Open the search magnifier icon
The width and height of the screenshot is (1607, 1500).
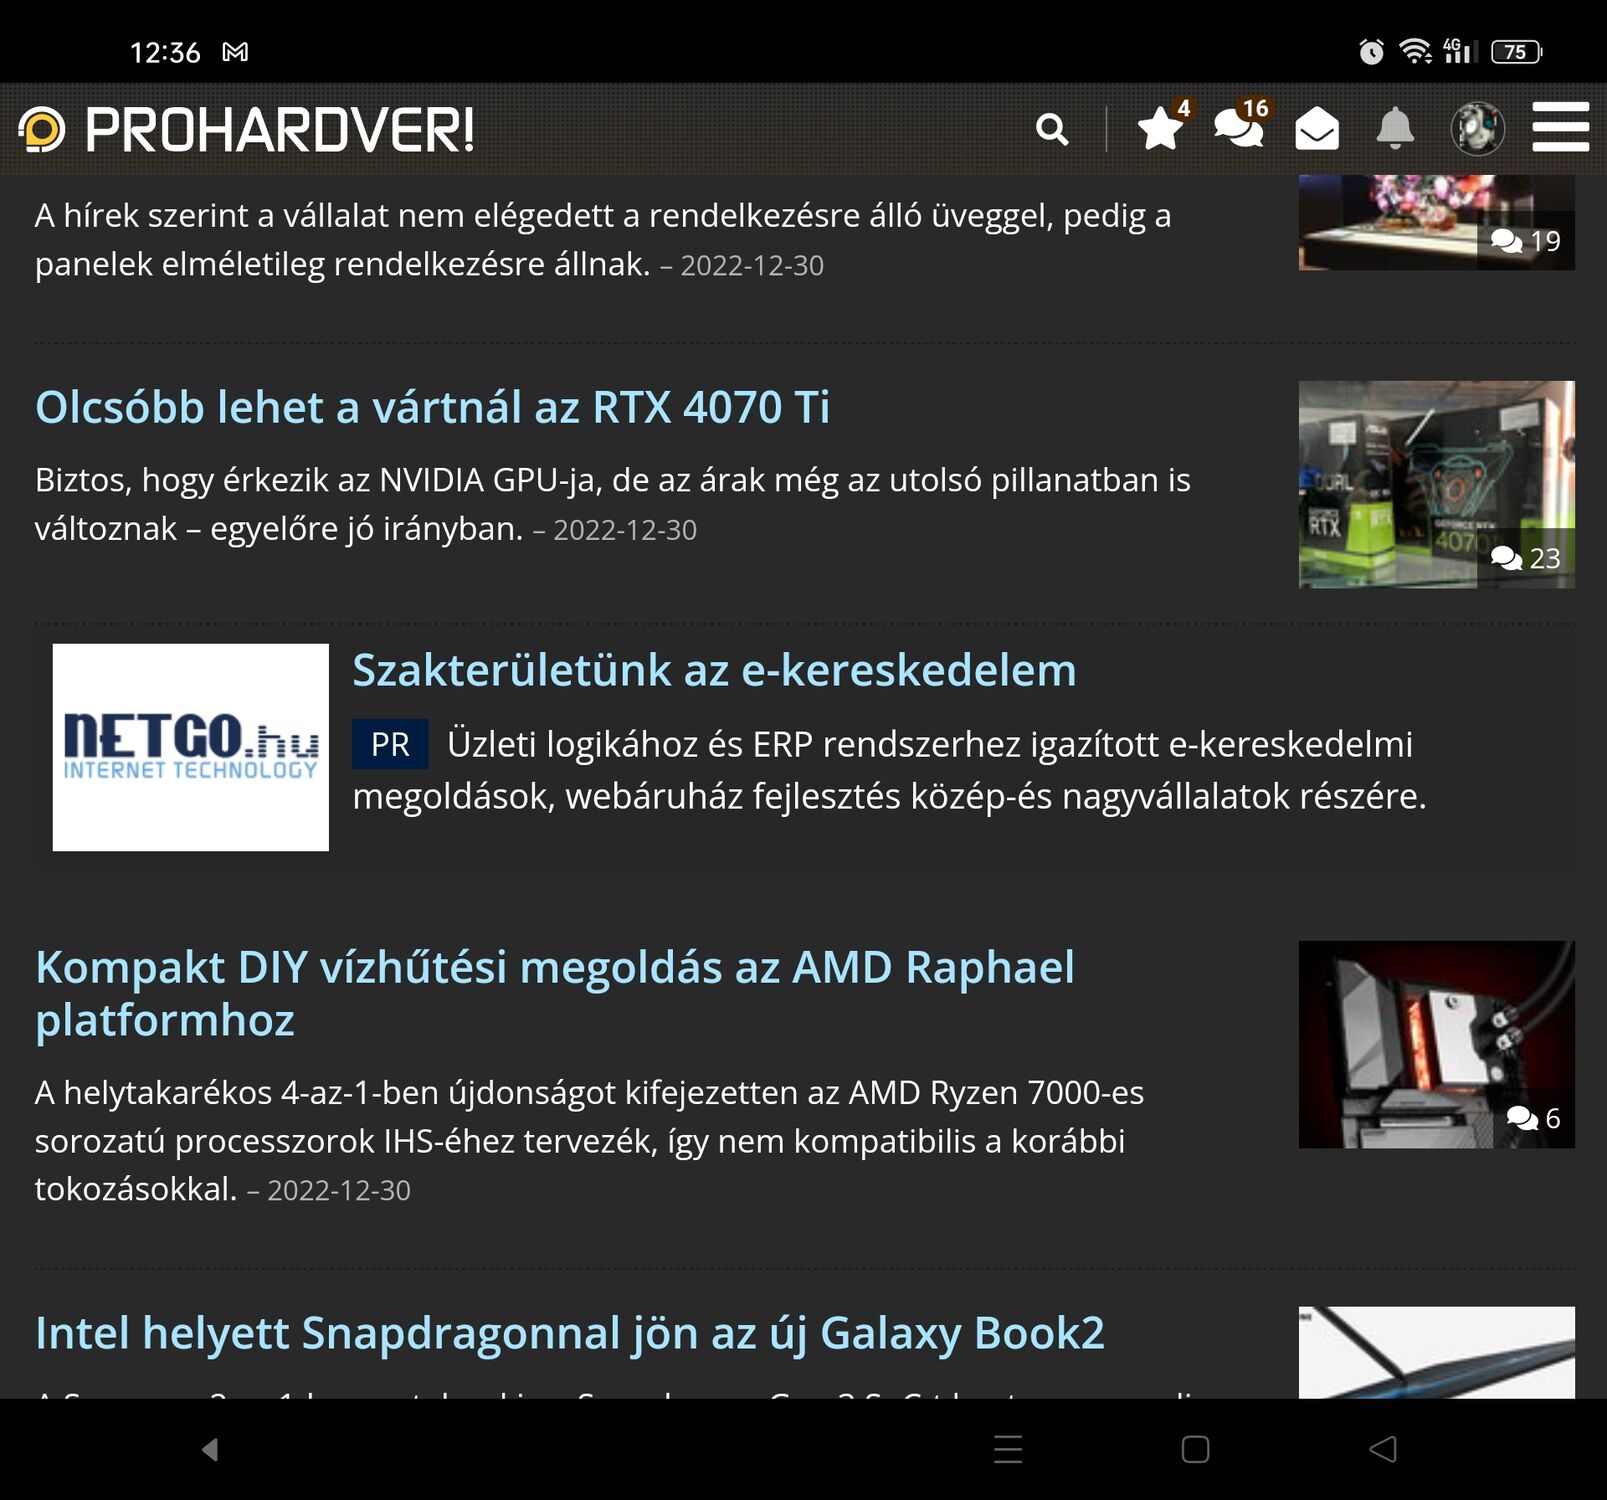[1052, 129]
